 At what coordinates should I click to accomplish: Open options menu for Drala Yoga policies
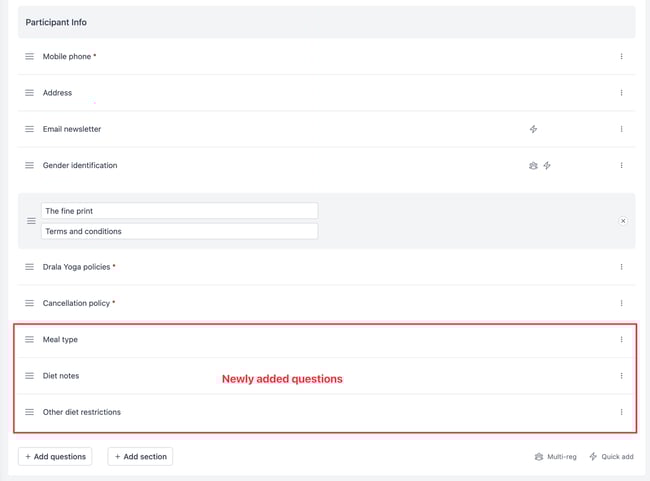click(x=621, y=267)
